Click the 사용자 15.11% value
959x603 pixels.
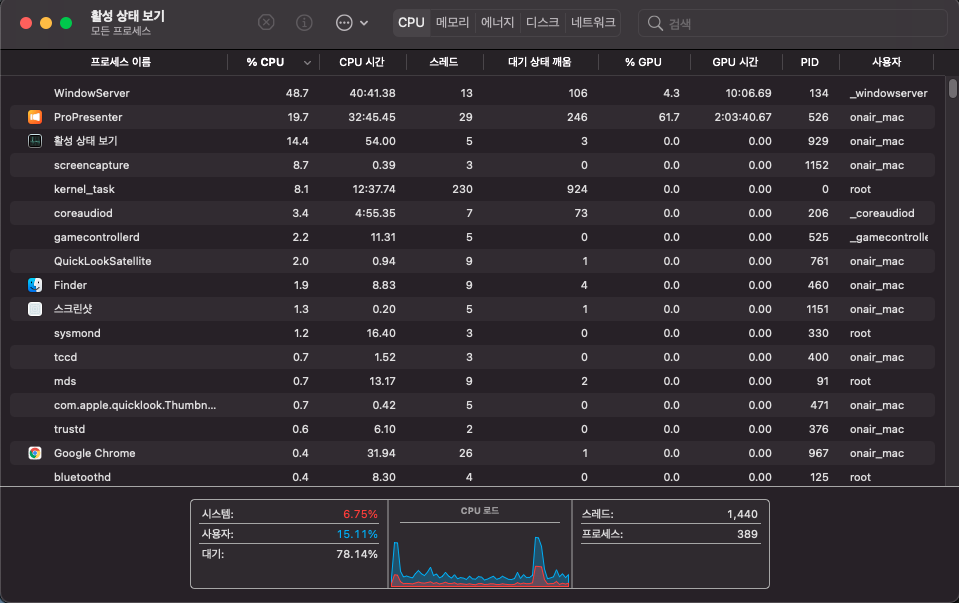click(x=357, y=534)
